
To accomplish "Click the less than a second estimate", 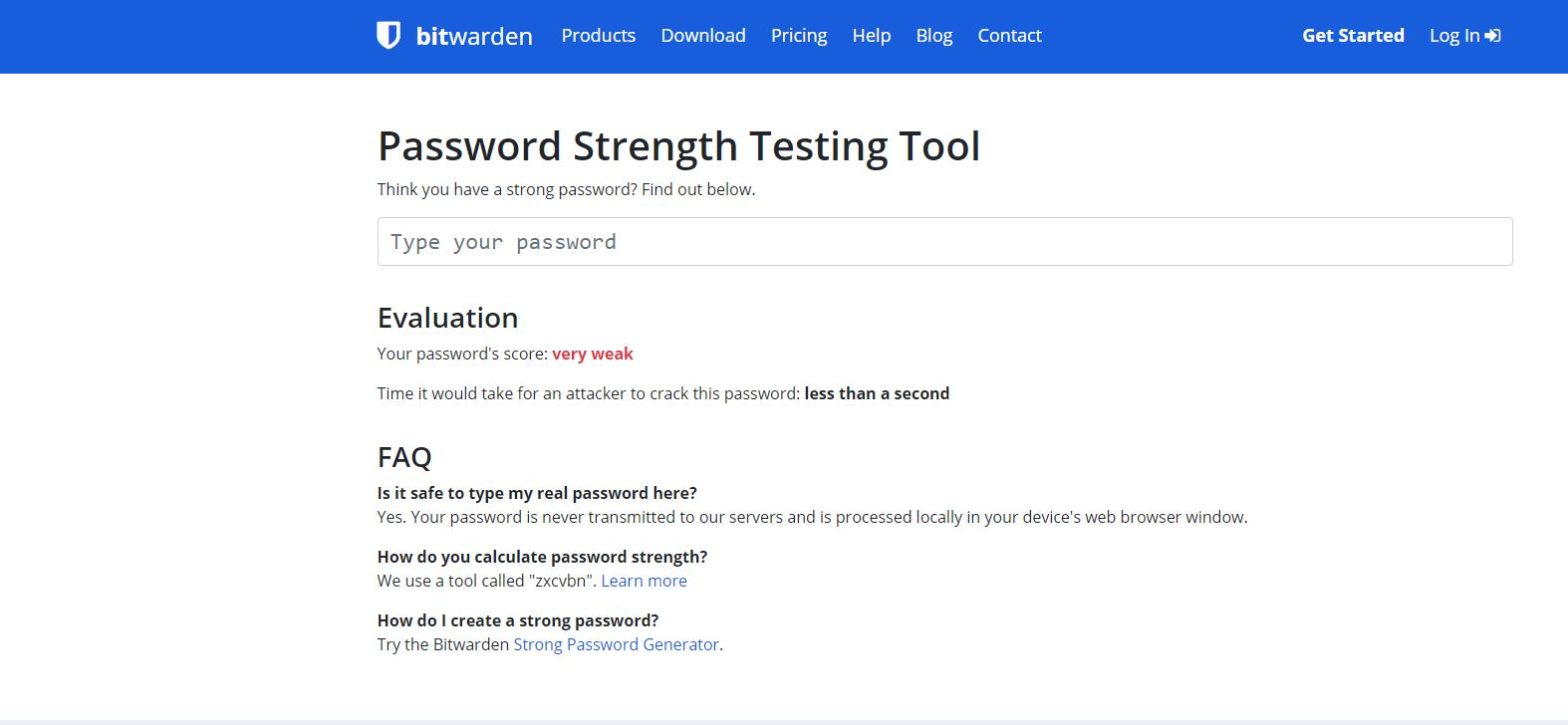I will coord(877,393).
